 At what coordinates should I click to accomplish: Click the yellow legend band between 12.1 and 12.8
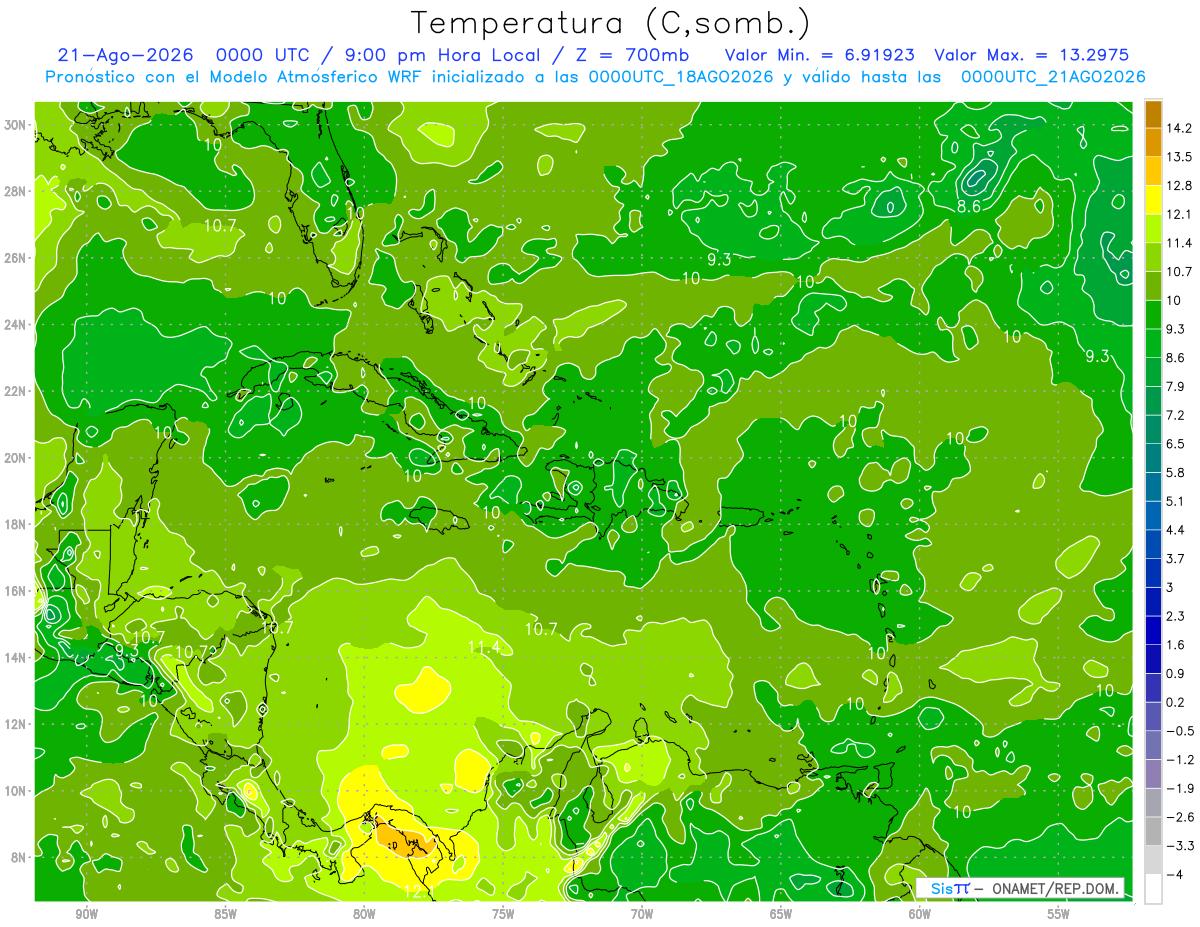[x=1153, y=199]
